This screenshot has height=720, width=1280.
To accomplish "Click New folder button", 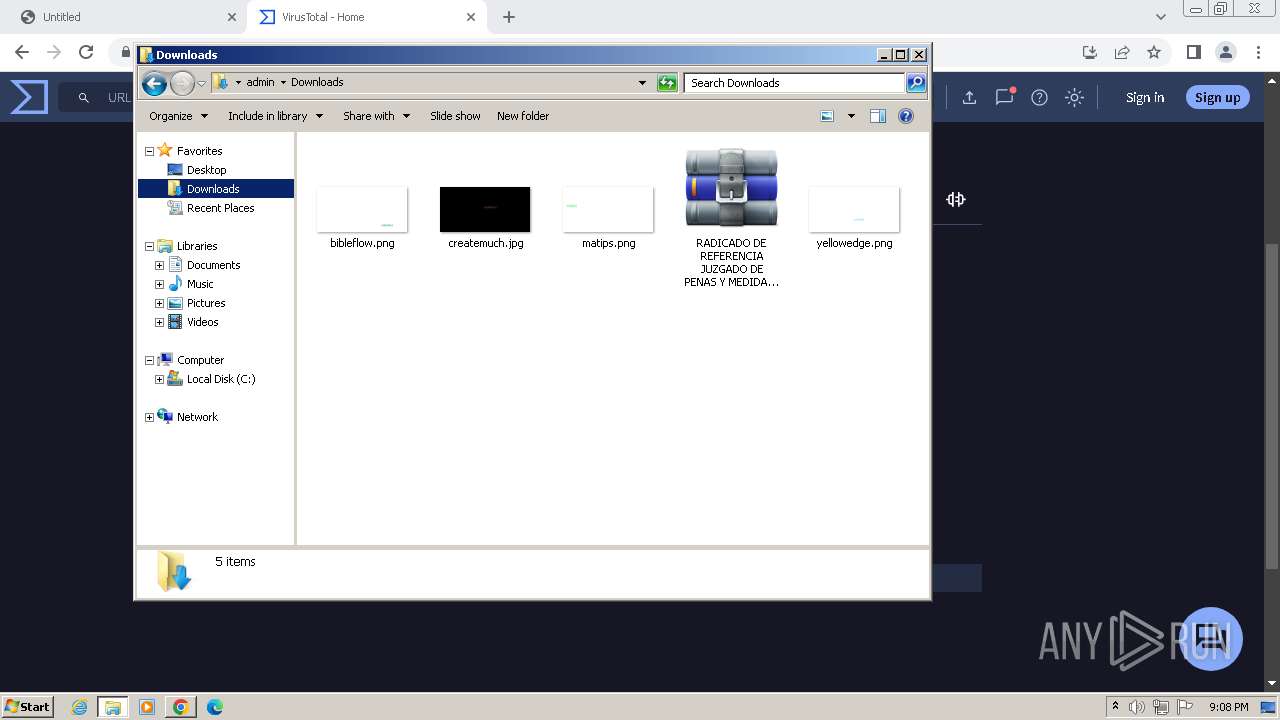I will coord(523,116).
